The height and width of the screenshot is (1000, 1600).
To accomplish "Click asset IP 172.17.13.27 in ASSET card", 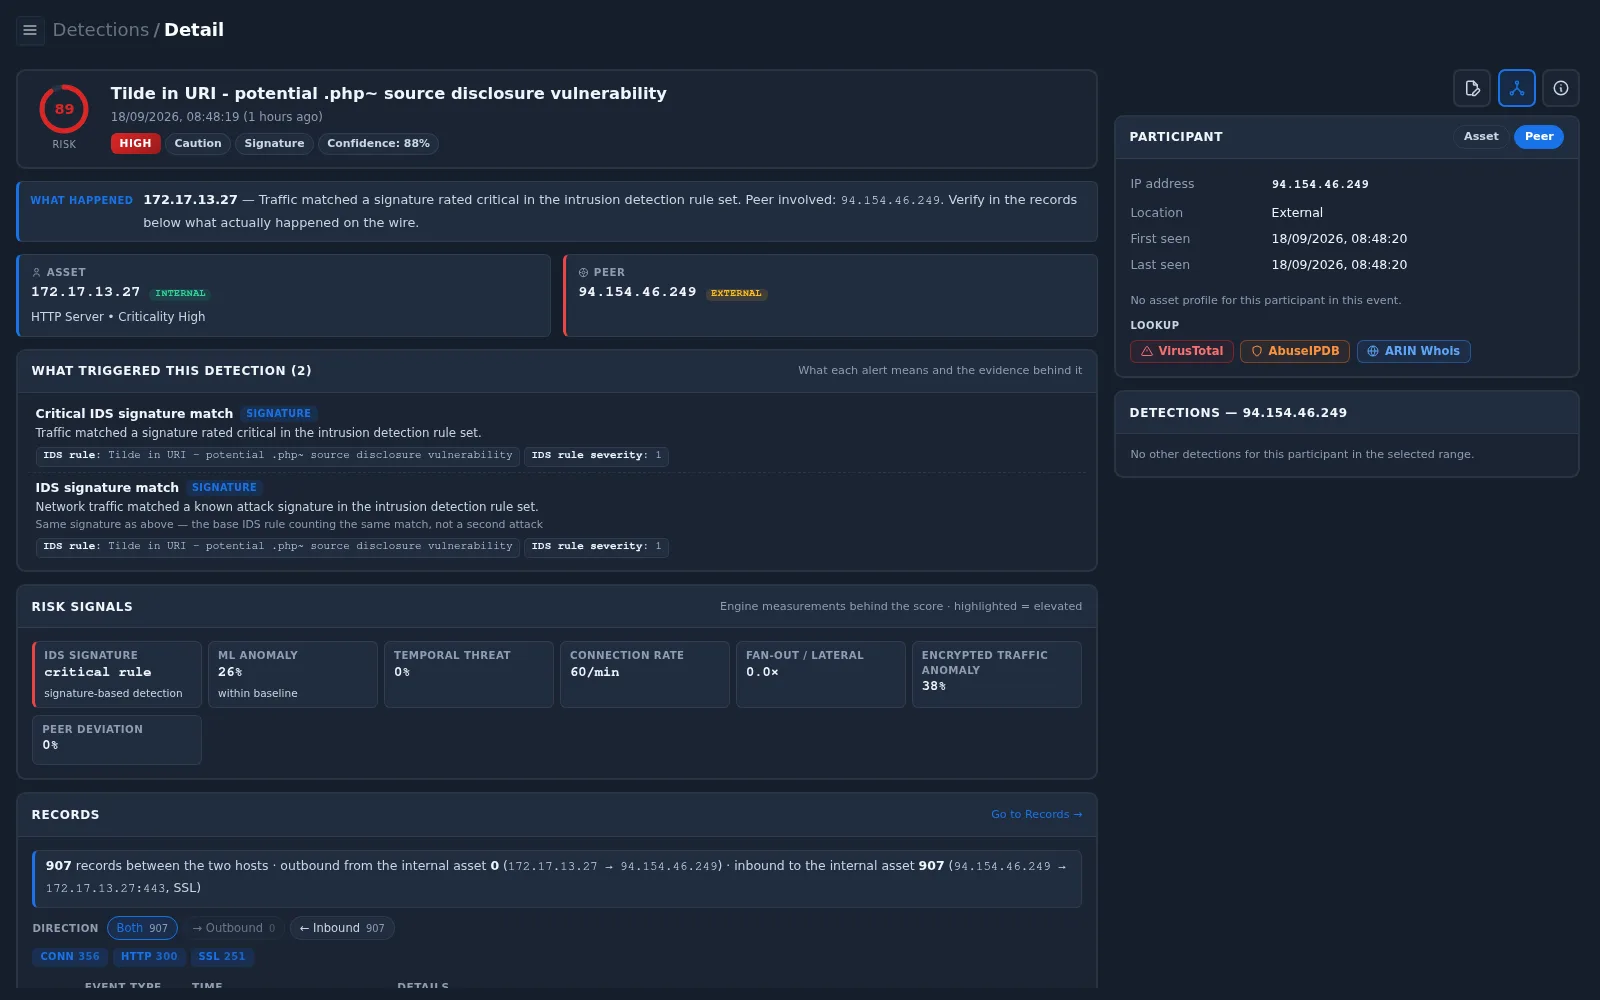I will point(86,292).
